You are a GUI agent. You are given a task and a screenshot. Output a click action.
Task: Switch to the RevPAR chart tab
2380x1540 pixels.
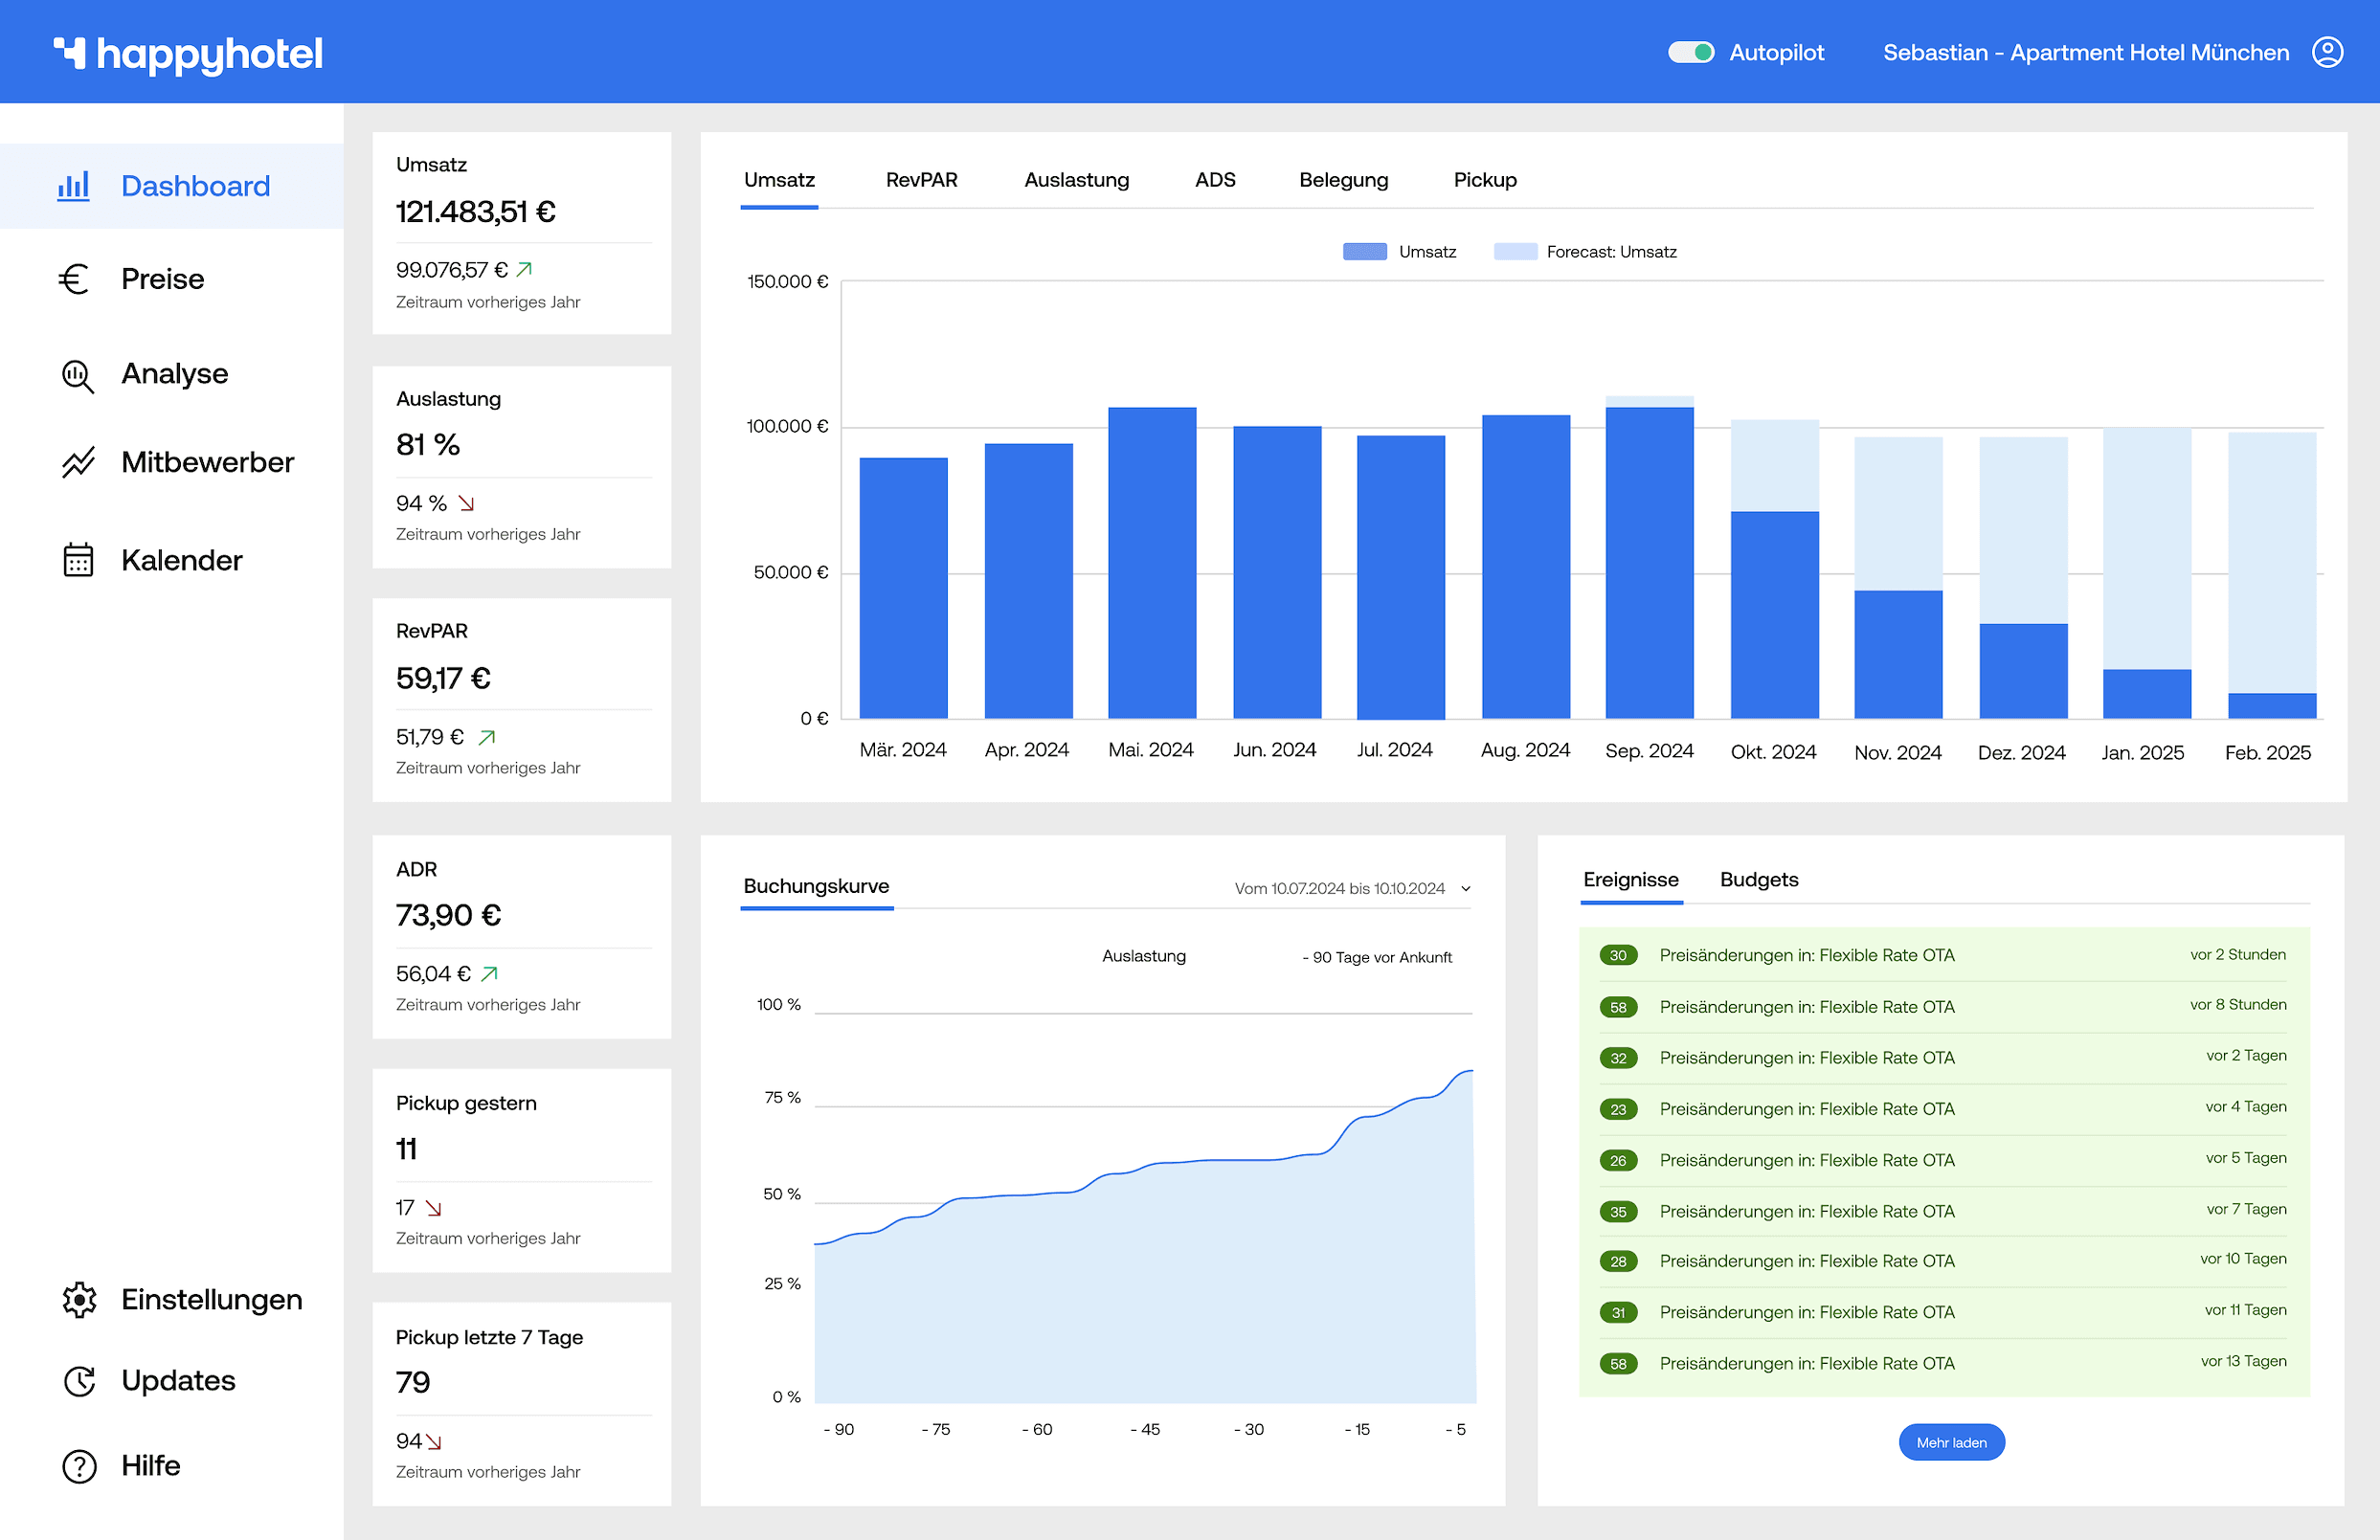coord(921,180)
